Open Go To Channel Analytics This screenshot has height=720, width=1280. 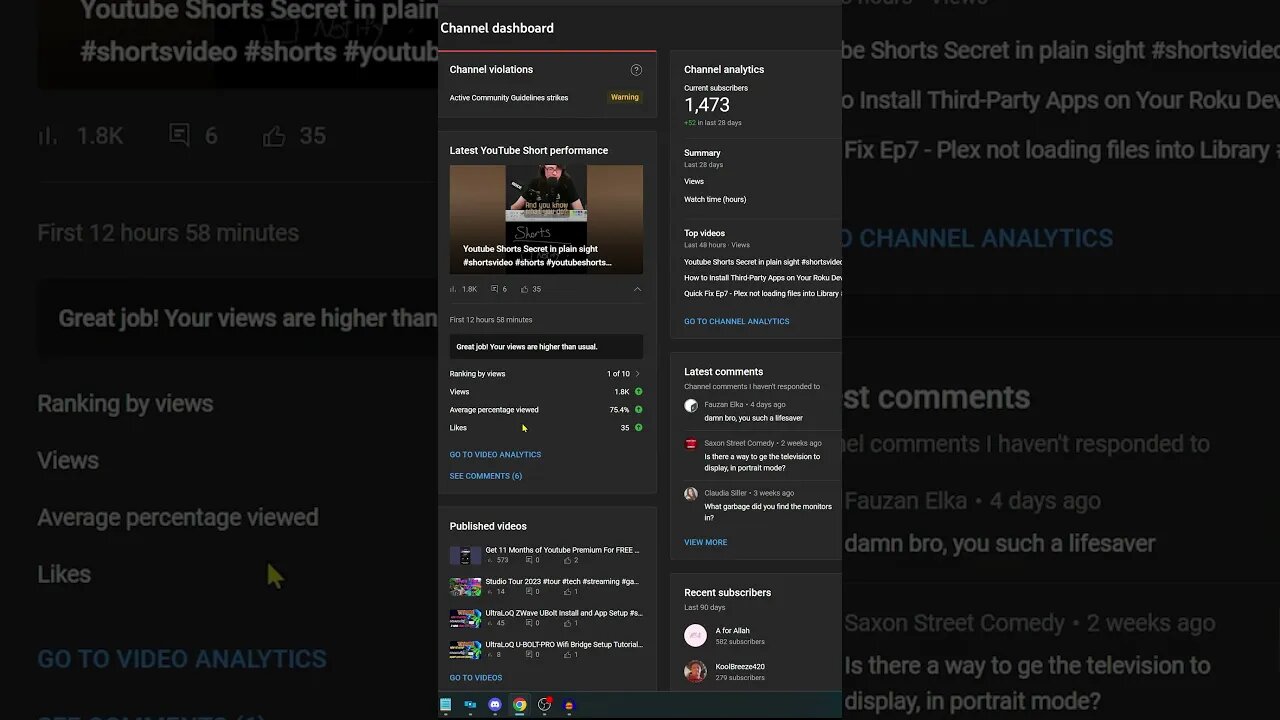coord(737,322)
